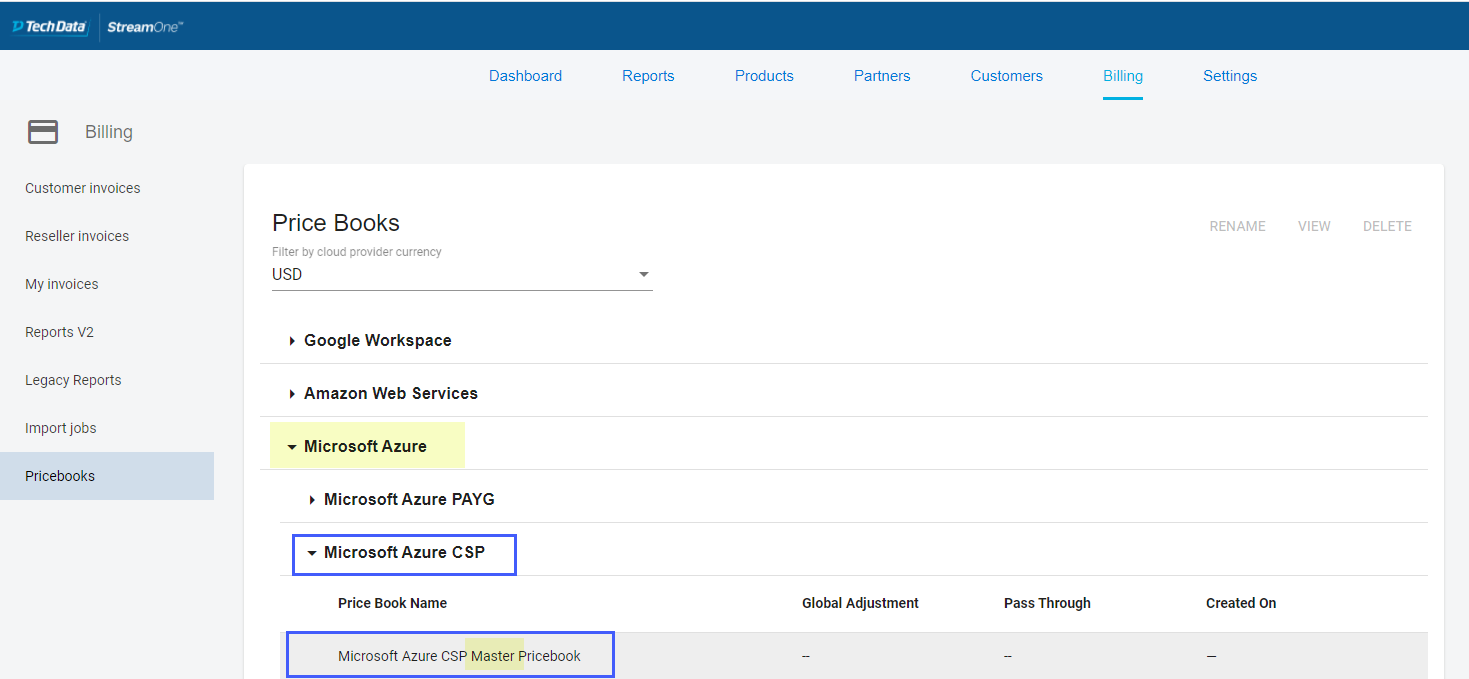The image size is (1469, 679).
Task: Go to the Partners tab
Action: click(x=882, y=76)
